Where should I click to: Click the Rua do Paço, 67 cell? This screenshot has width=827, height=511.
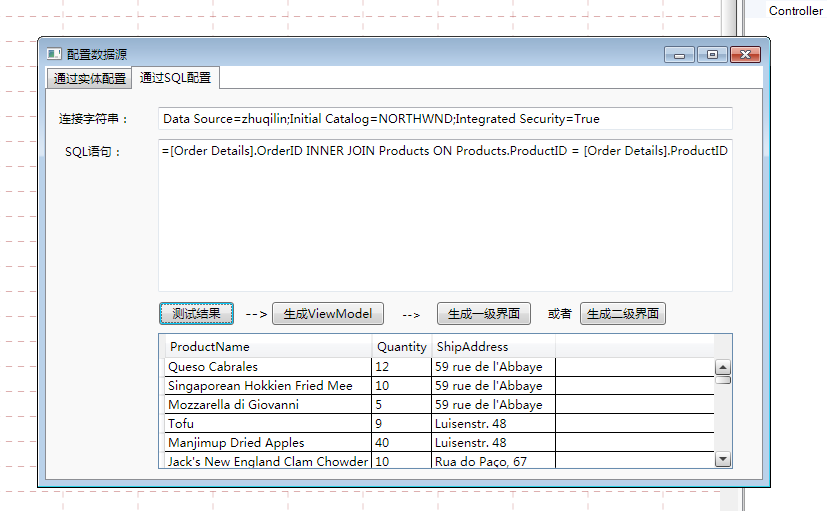494,461
